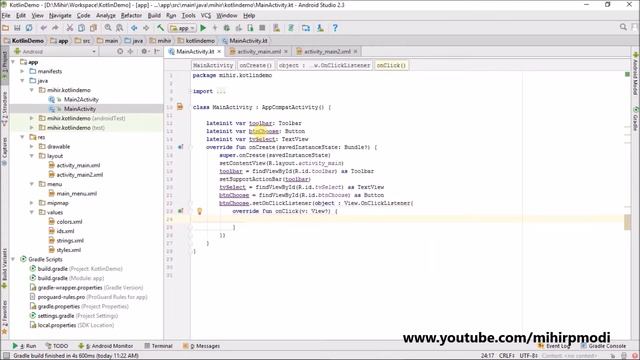This screenshot has width=640, height=360.
Task: Toggle the Favorites side button
Action: (x=4, y=318)
